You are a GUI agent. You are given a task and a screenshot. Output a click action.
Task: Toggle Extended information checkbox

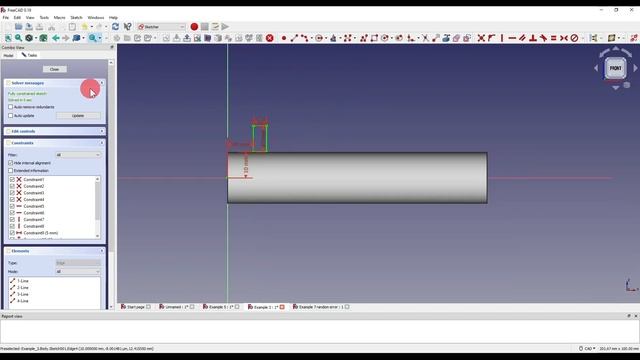pyautogui.click(x=11, y=171)
